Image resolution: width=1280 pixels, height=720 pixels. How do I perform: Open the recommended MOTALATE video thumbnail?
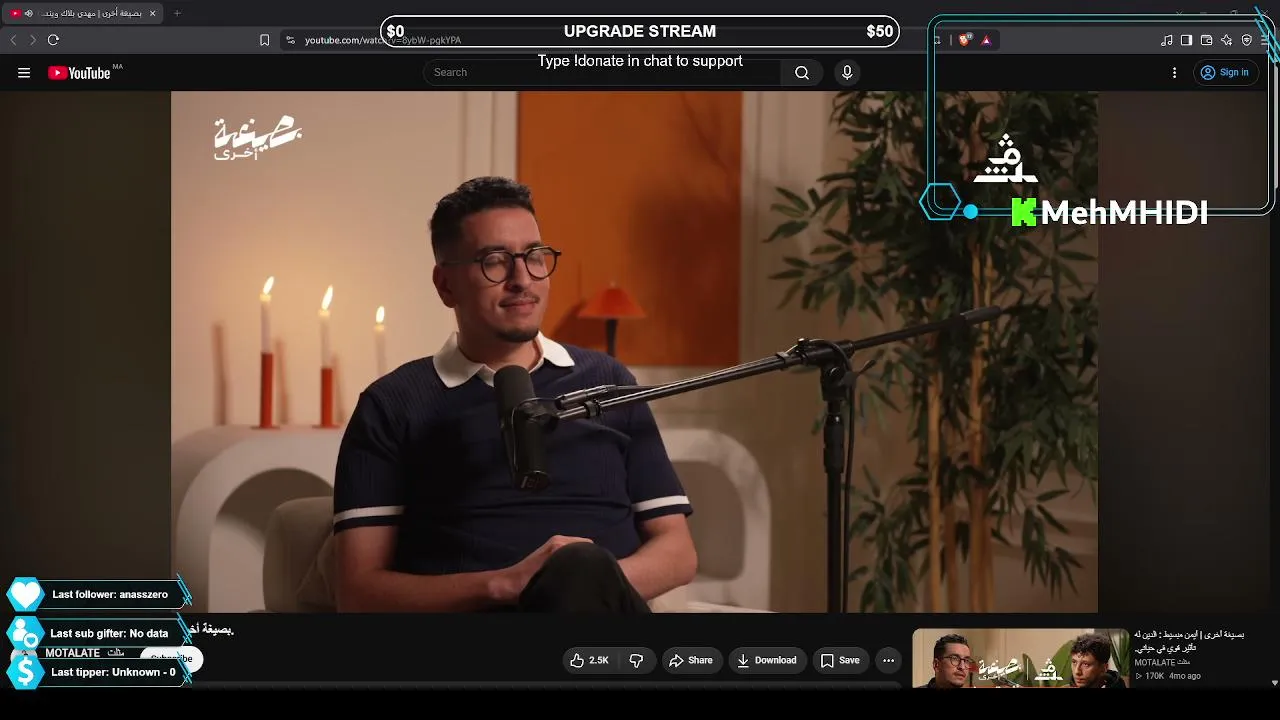(x=1020, y=658)
